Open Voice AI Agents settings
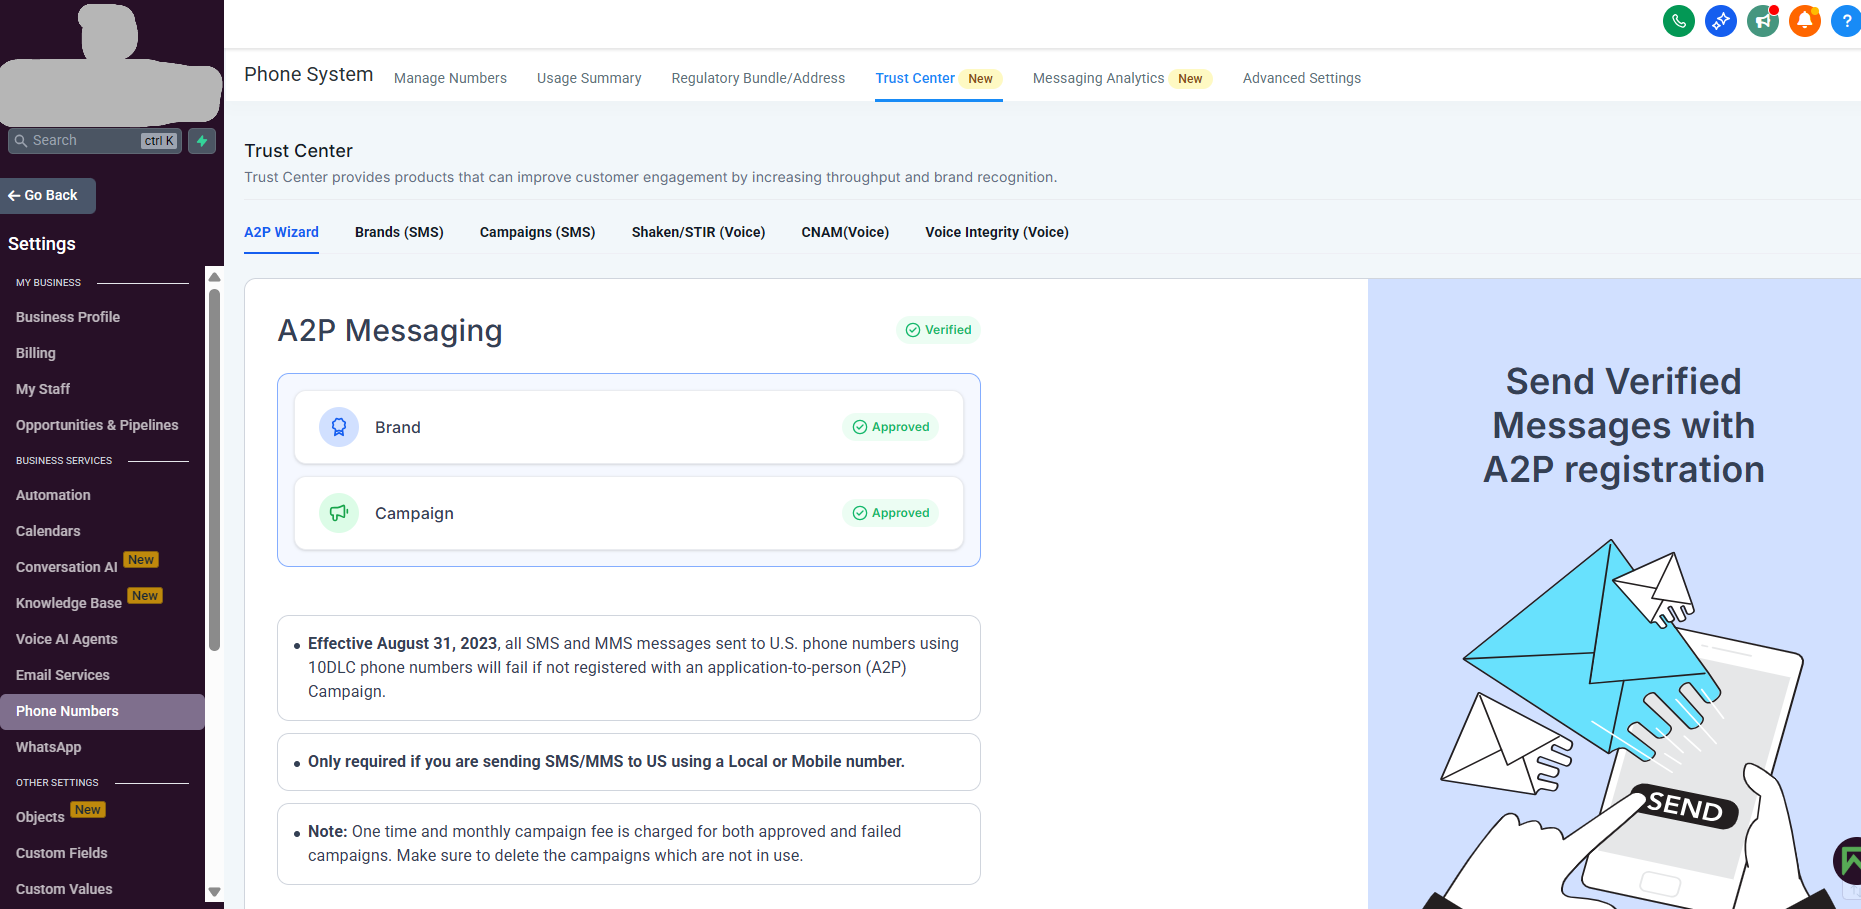This screenshot has height=909, width=1861. click(x=67, y=639)
